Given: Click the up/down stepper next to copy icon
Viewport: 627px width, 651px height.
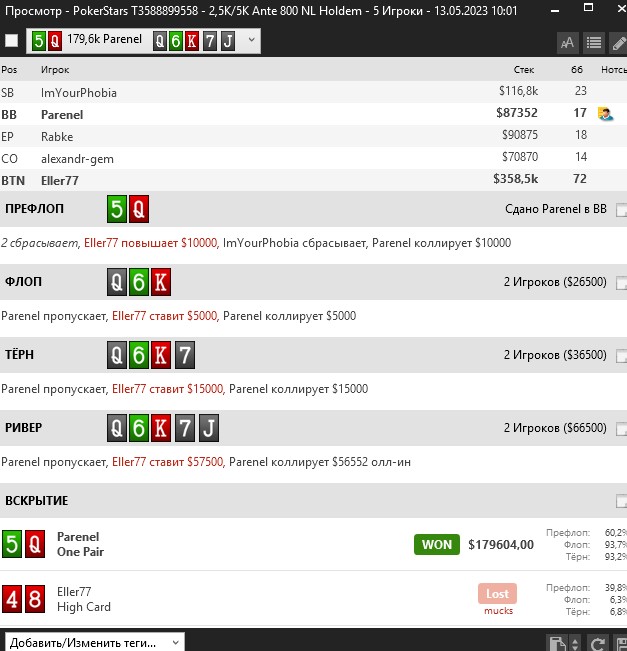Looking at the screenshot, I should coord(576,644).
